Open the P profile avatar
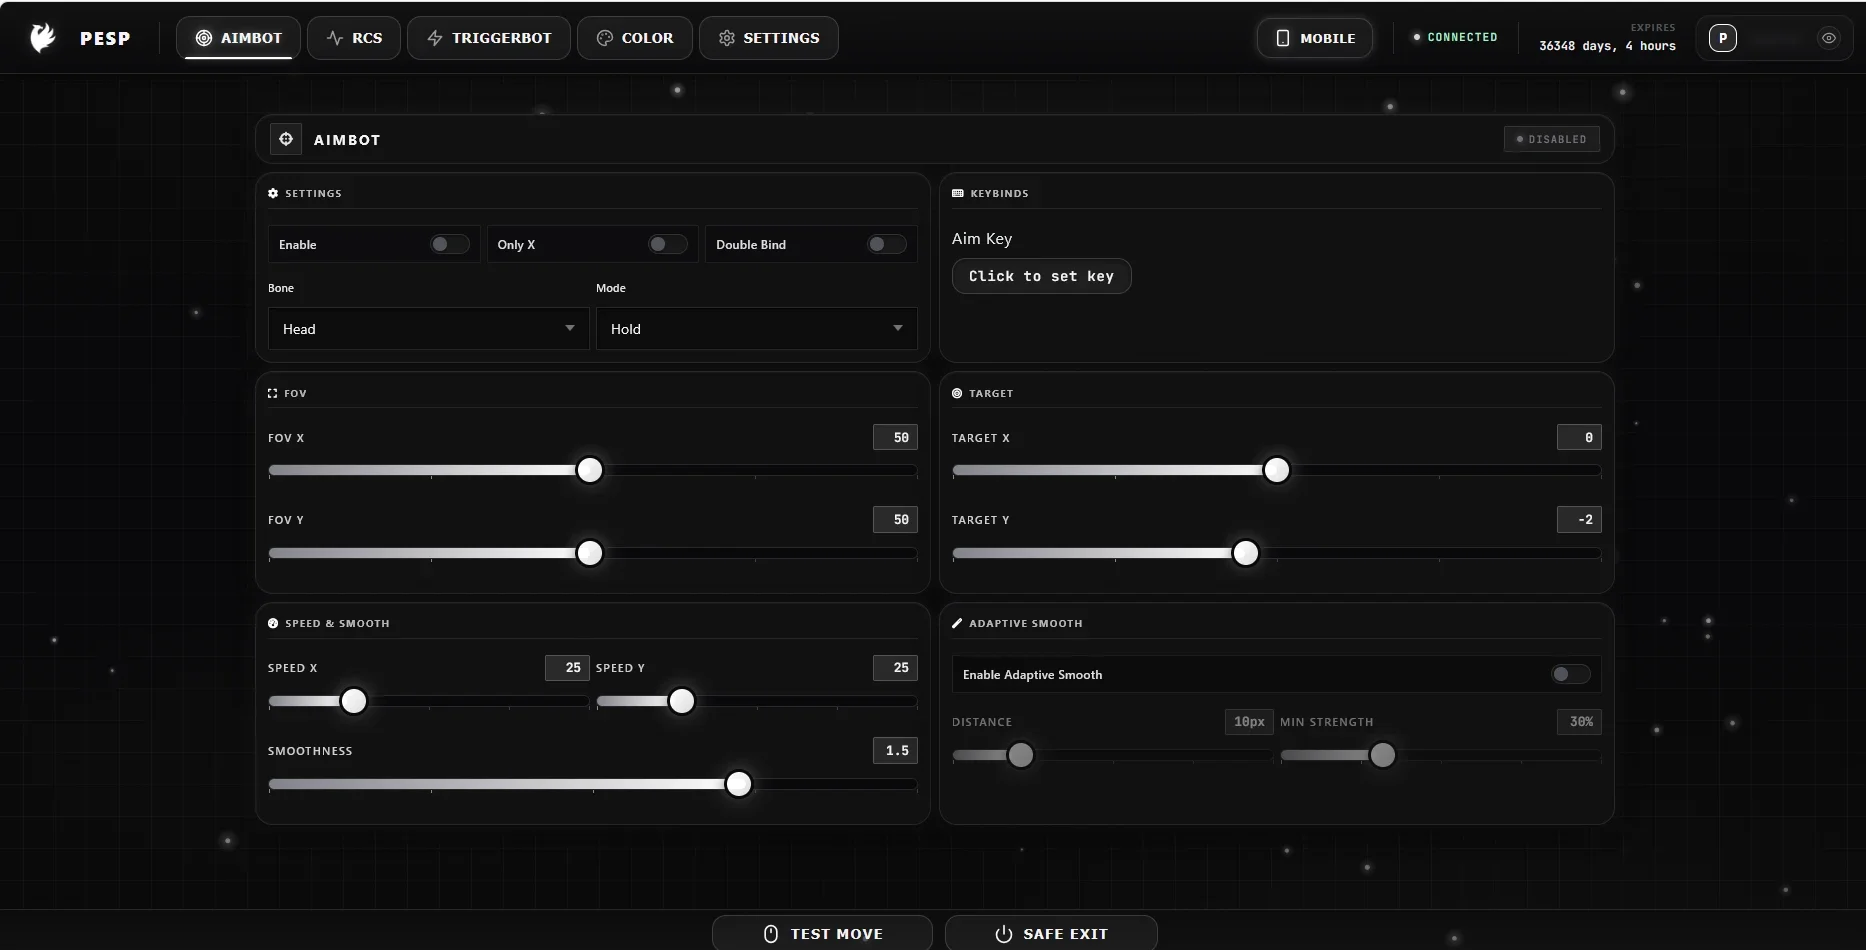Viewport: 1866px width, 950px height. 1723,38
